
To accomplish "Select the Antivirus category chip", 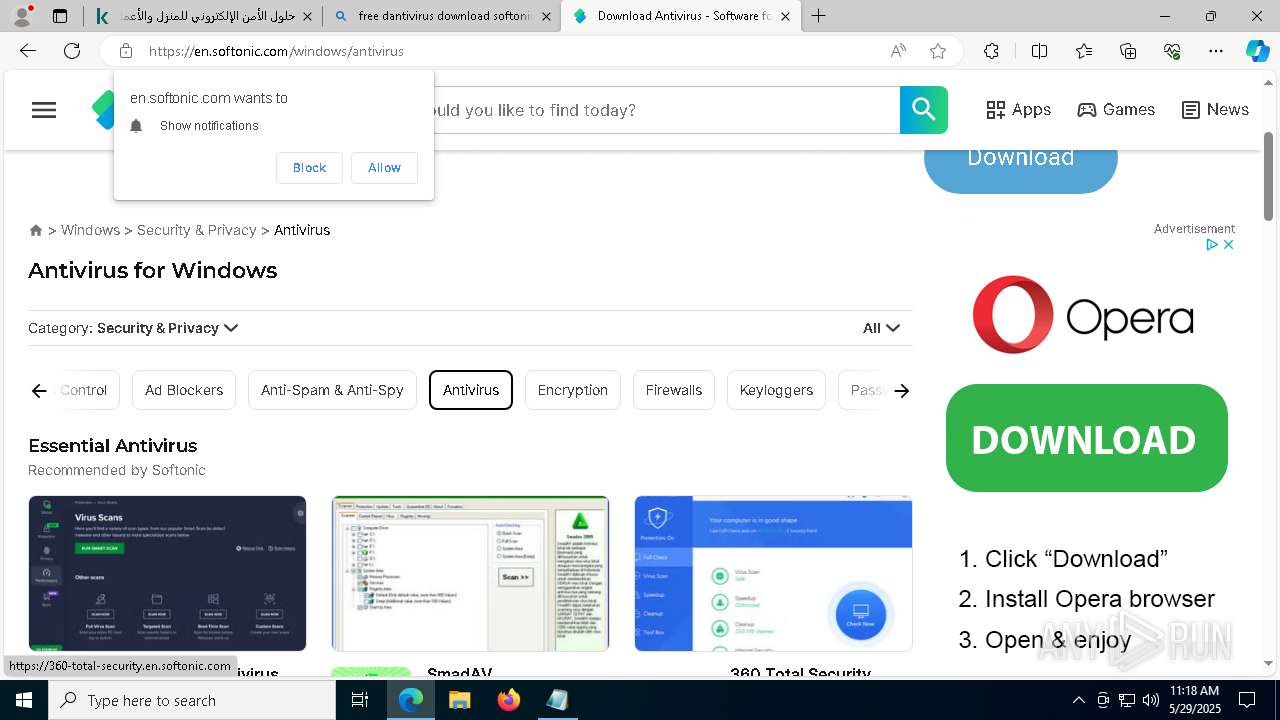I will (471, 390).
